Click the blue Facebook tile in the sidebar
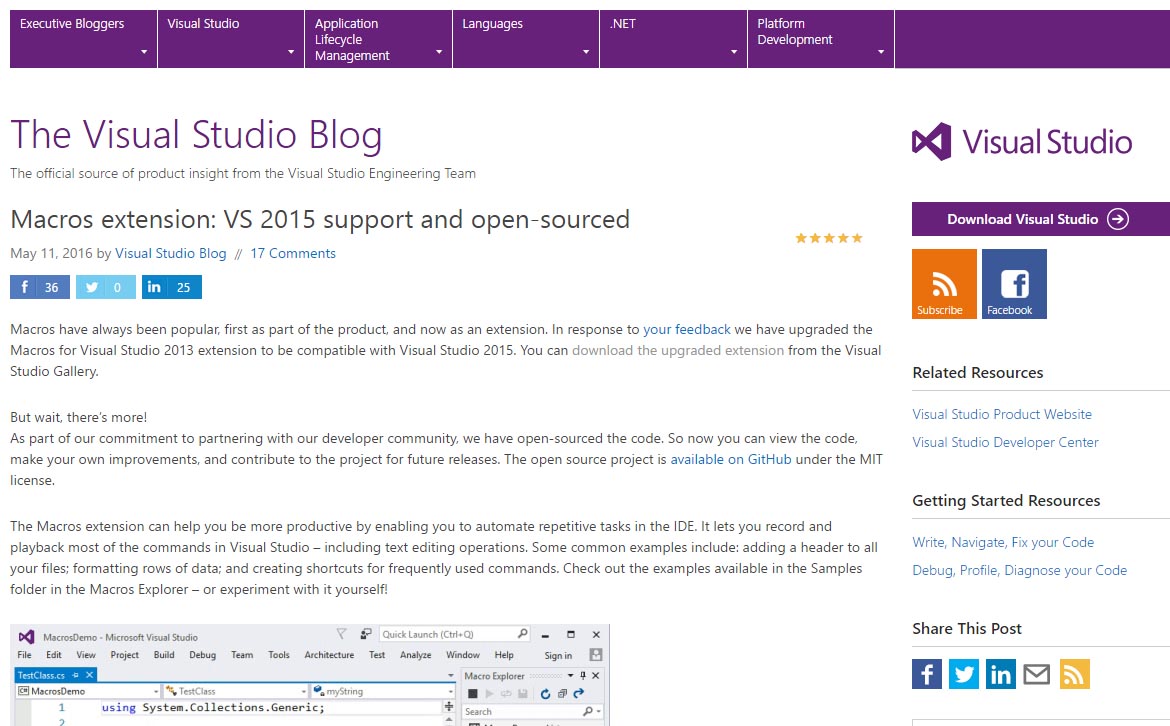The height and width of the screenshot is (726, 1170). [x=1013, y=283]
